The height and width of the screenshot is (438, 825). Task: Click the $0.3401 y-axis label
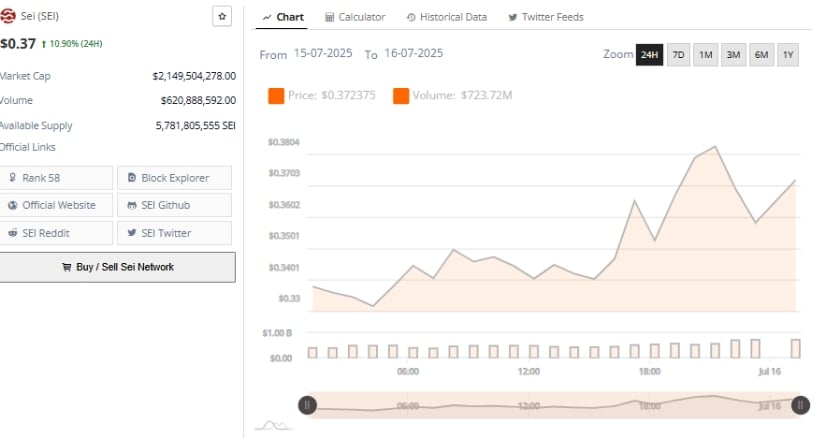[x=284, y=267]
